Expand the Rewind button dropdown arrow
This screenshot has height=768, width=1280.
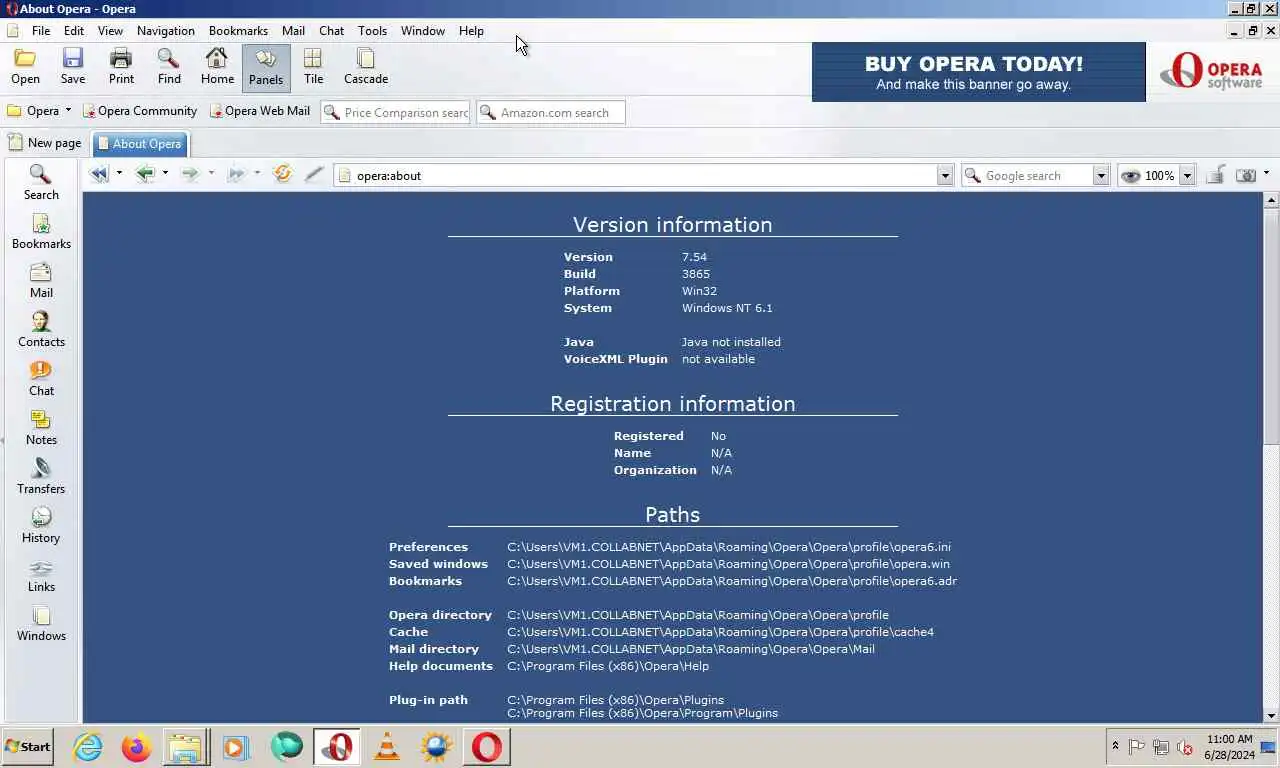point(119,174)
